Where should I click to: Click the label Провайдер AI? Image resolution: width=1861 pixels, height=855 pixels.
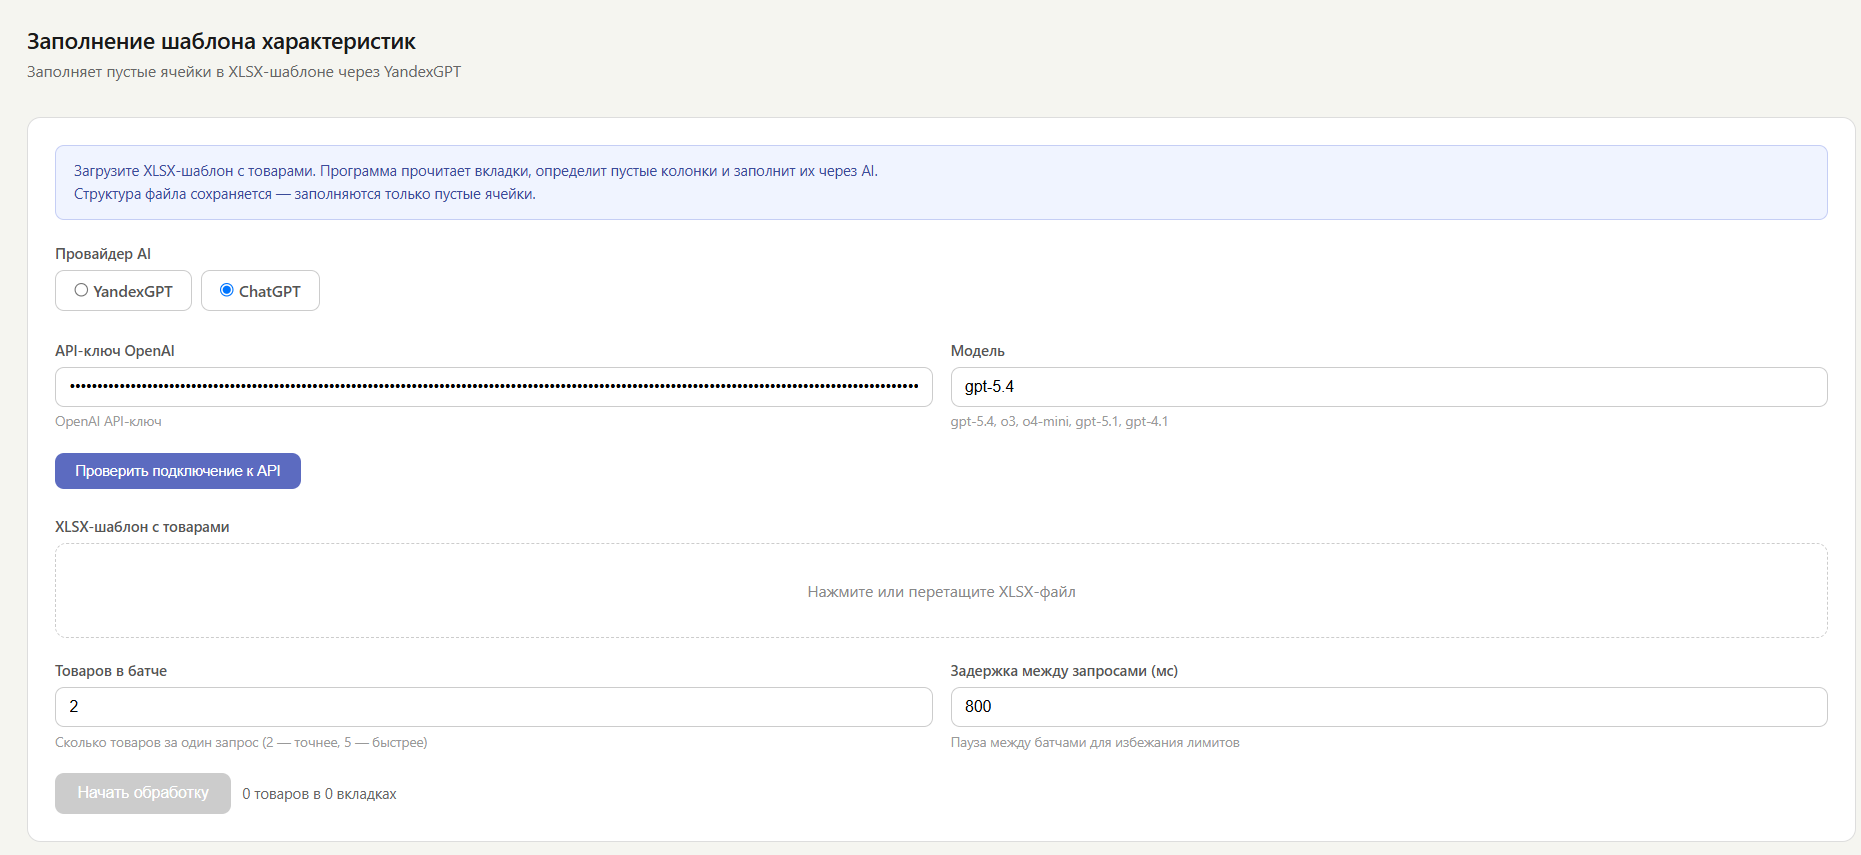(x=103, y=254)
